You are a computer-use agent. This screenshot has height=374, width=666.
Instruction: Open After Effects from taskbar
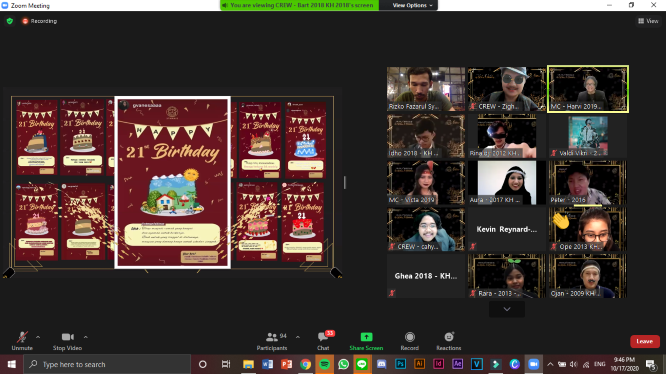point(457,364)
